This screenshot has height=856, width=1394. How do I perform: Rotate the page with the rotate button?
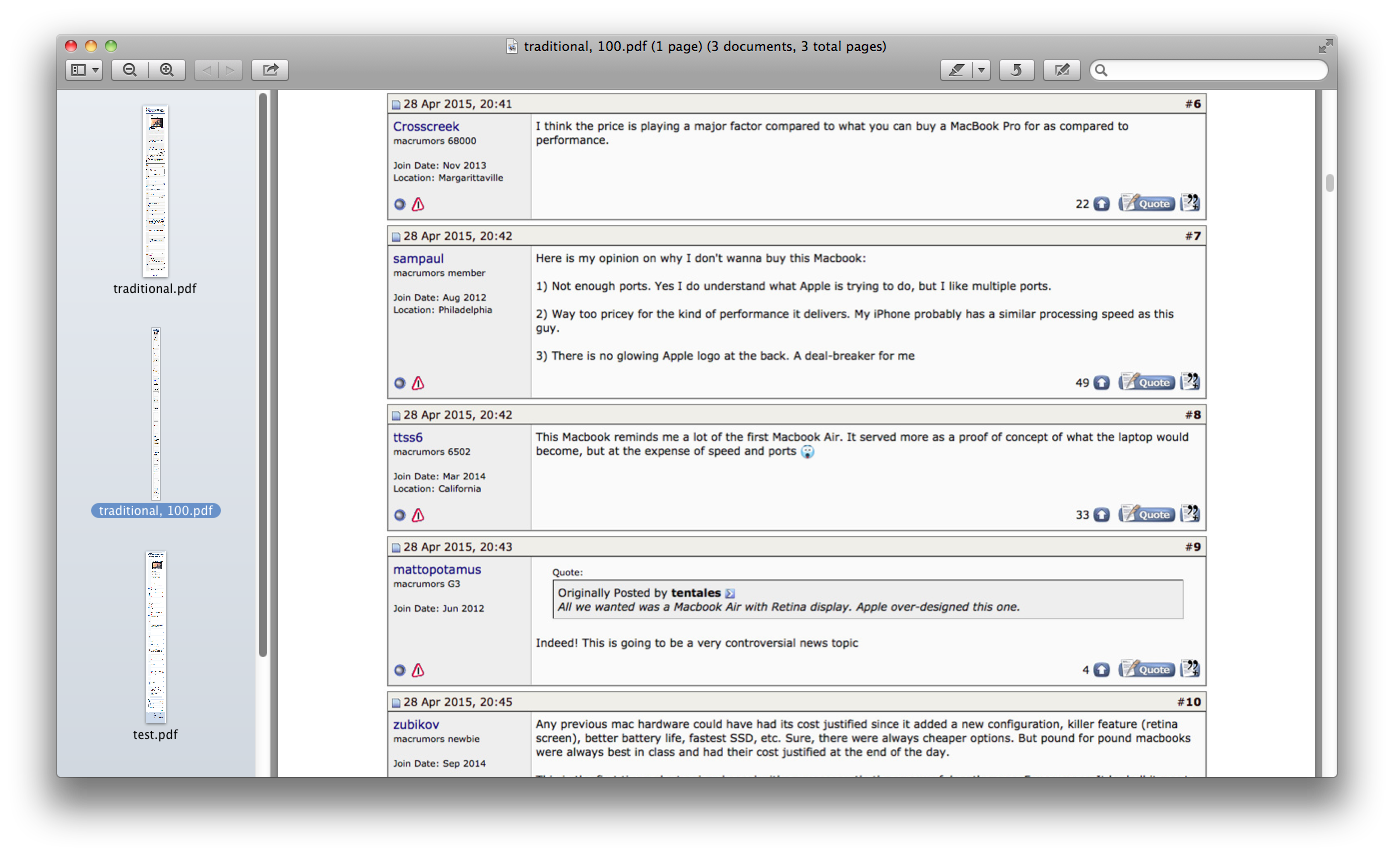coord(1017,70)
